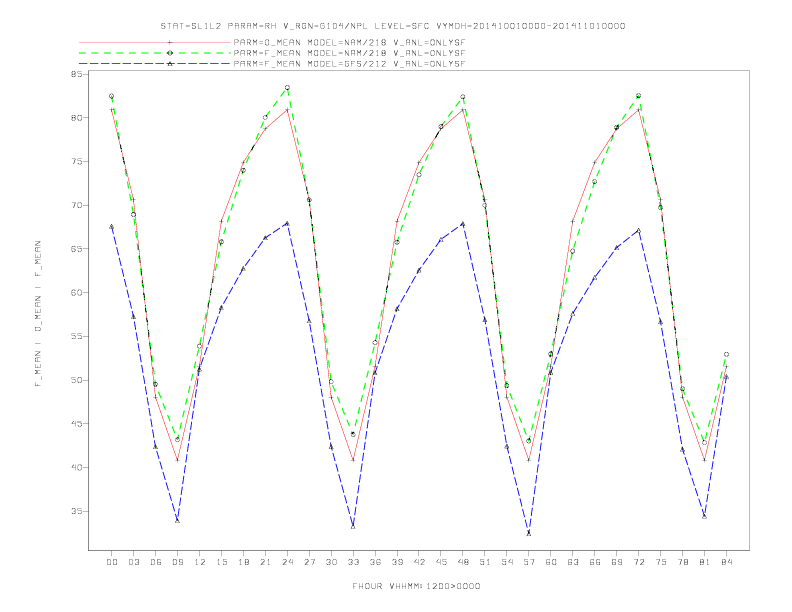792x612 pixels.
Task: Click x-axis tick label 54
Action: coord(507,562)
